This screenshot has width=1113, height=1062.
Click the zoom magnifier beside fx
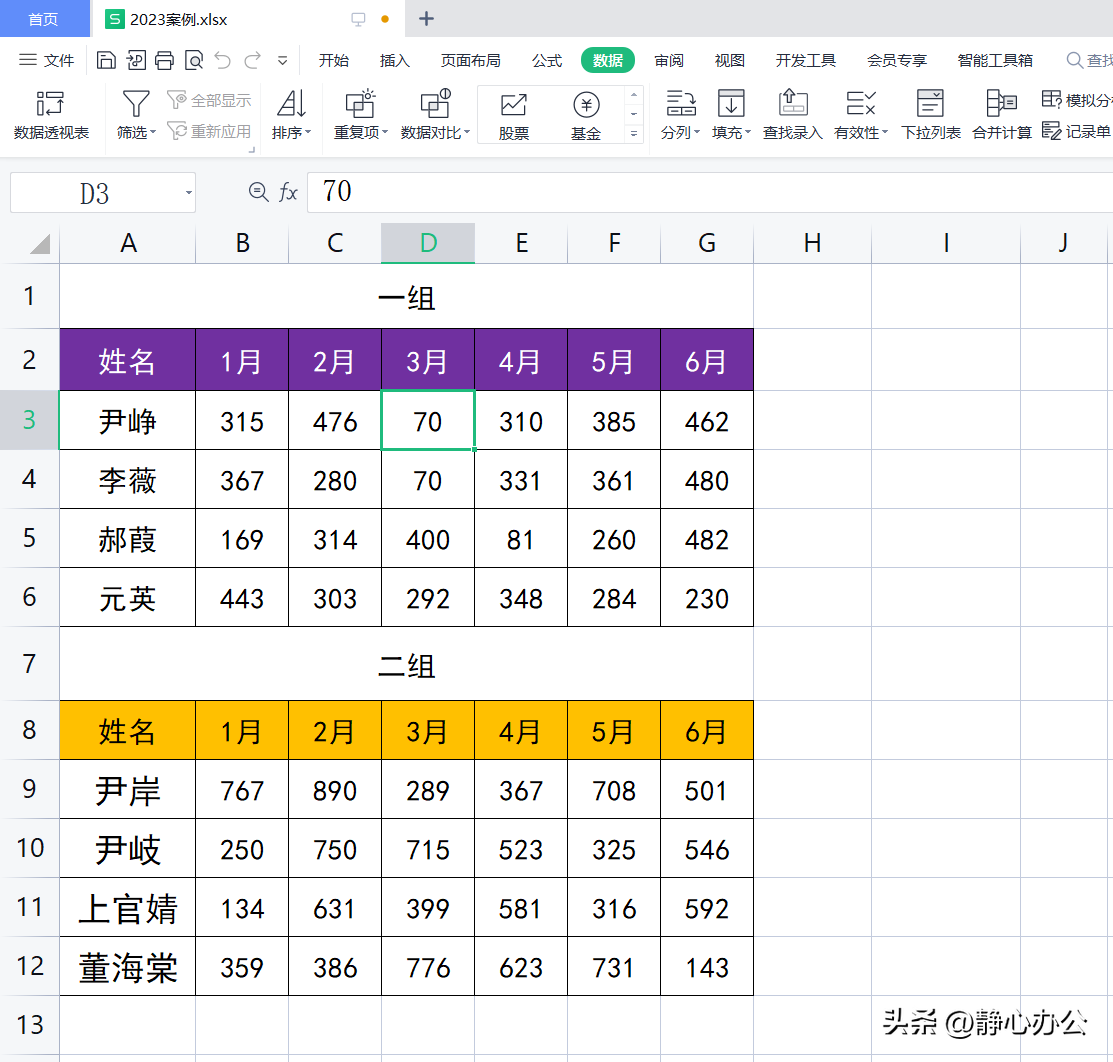click(x=258, y=192)
